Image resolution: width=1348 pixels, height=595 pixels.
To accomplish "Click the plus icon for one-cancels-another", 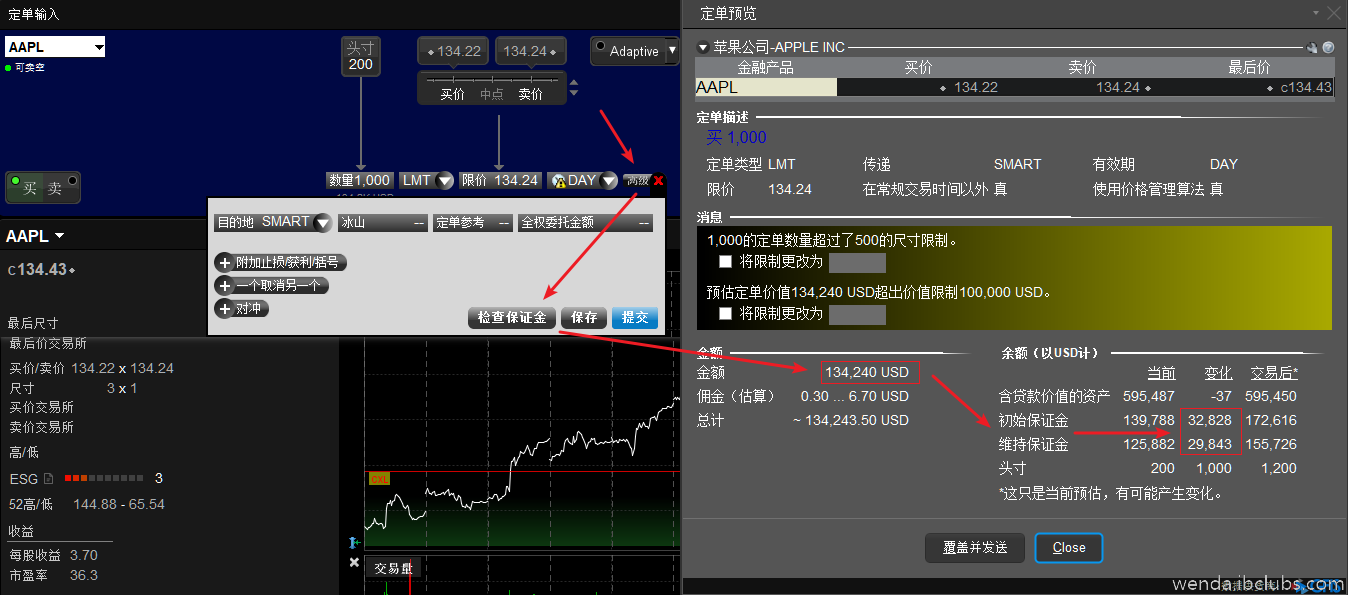I will coord(224,286).
